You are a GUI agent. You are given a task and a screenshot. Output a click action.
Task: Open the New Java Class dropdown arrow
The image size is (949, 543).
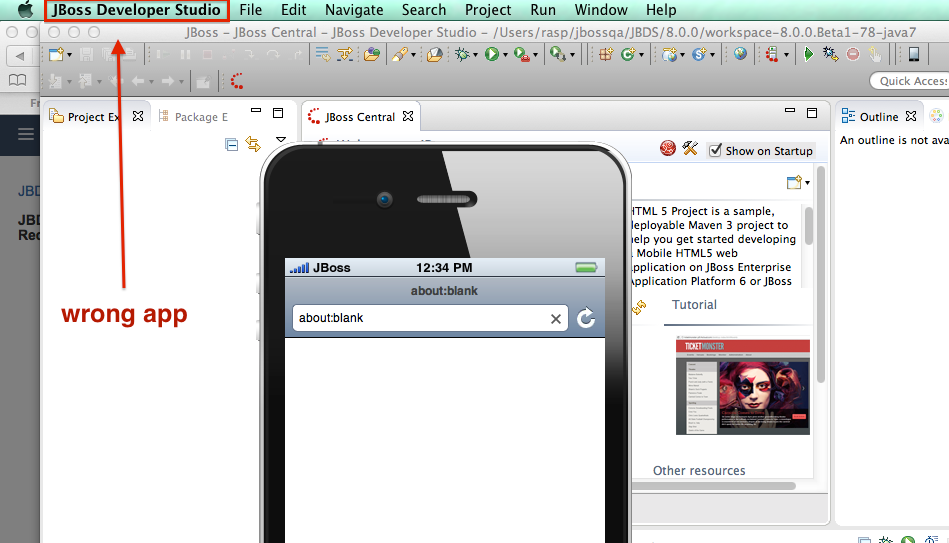[641, 55]
